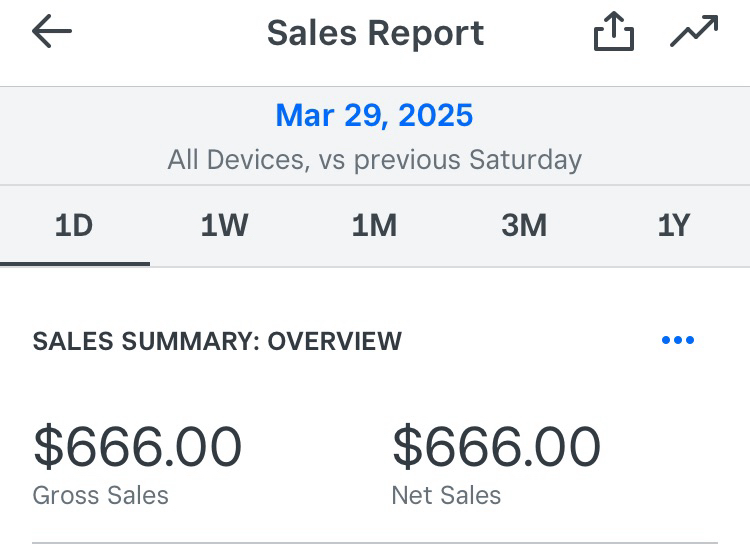The height and width of the screenshot is (547, 750).
Task: Tap the words 'vs previous Saturday'
Action: (x=453, y=160)
